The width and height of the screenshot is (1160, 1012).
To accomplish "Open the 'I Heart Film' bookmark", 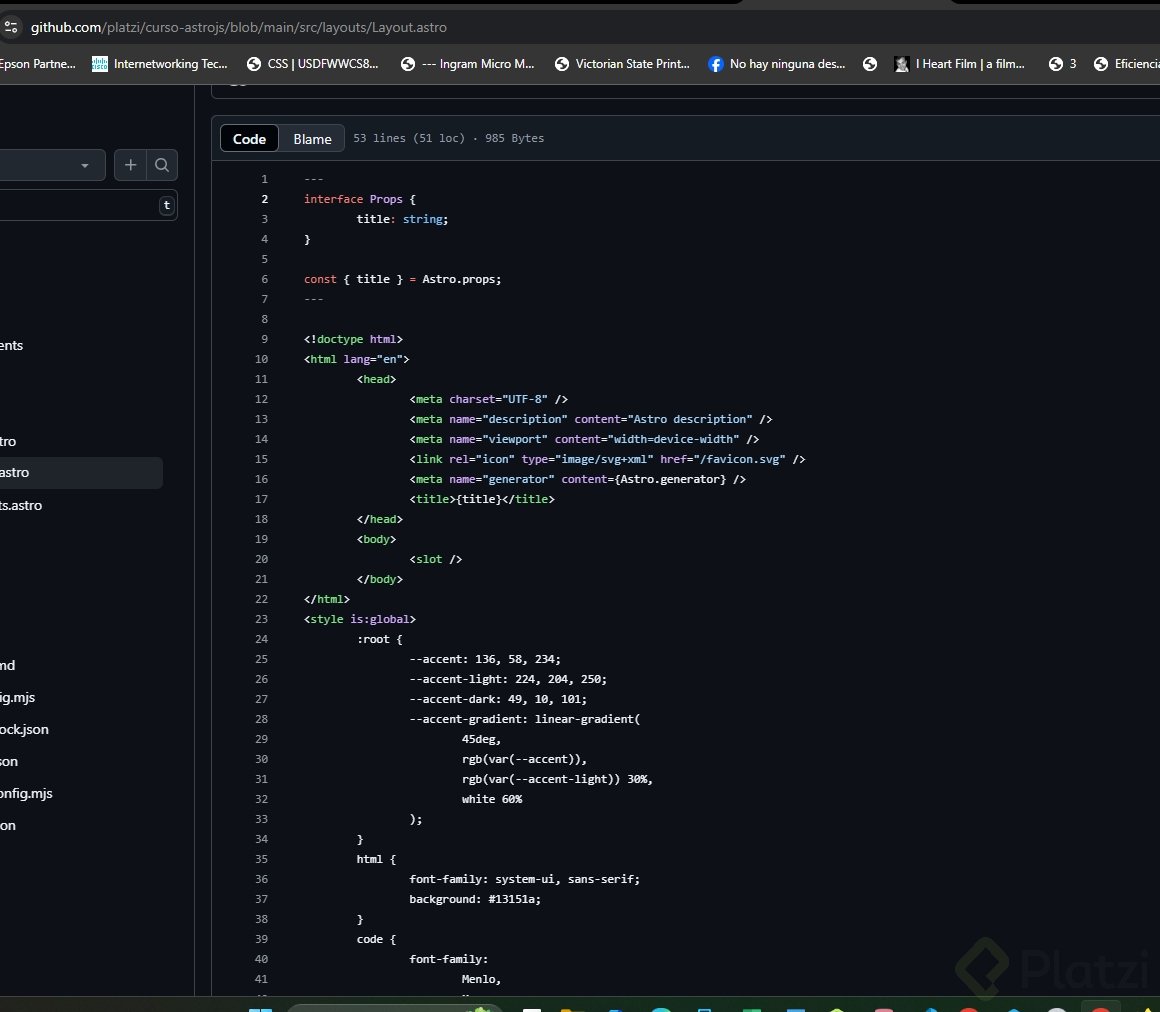I will pos(959,64).
